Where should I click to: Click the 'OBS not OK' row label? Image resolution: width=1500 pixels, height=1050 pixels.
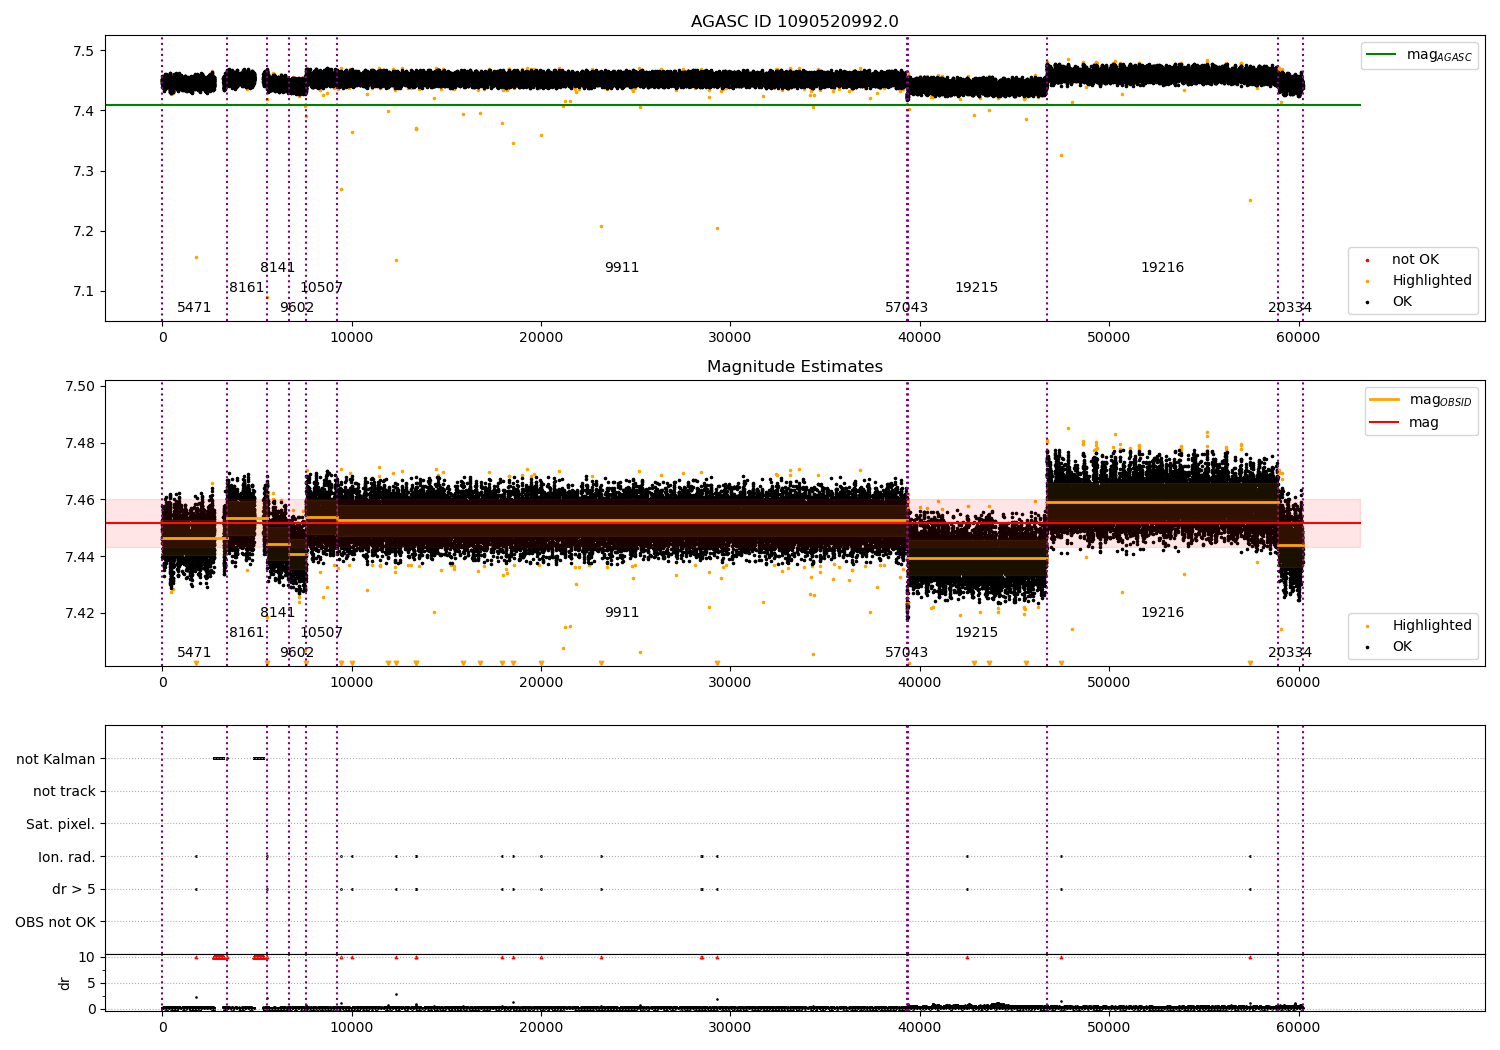tap(55, 922)
